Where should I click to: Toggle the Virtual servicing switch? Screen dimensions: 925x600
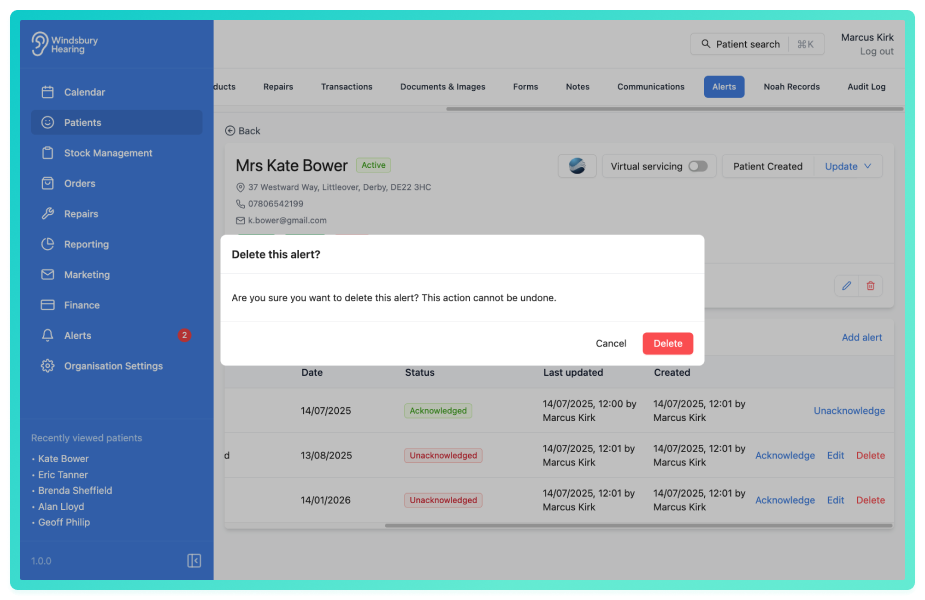coord(698,166)
